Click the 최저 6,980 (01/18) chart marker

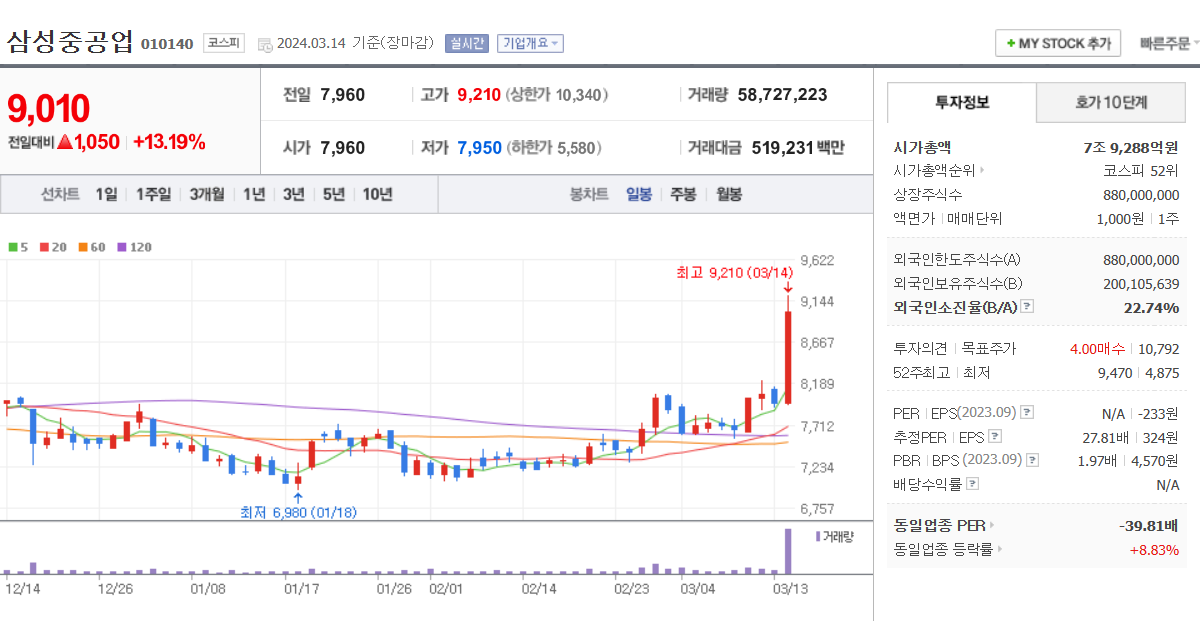(x=298, y=512)
